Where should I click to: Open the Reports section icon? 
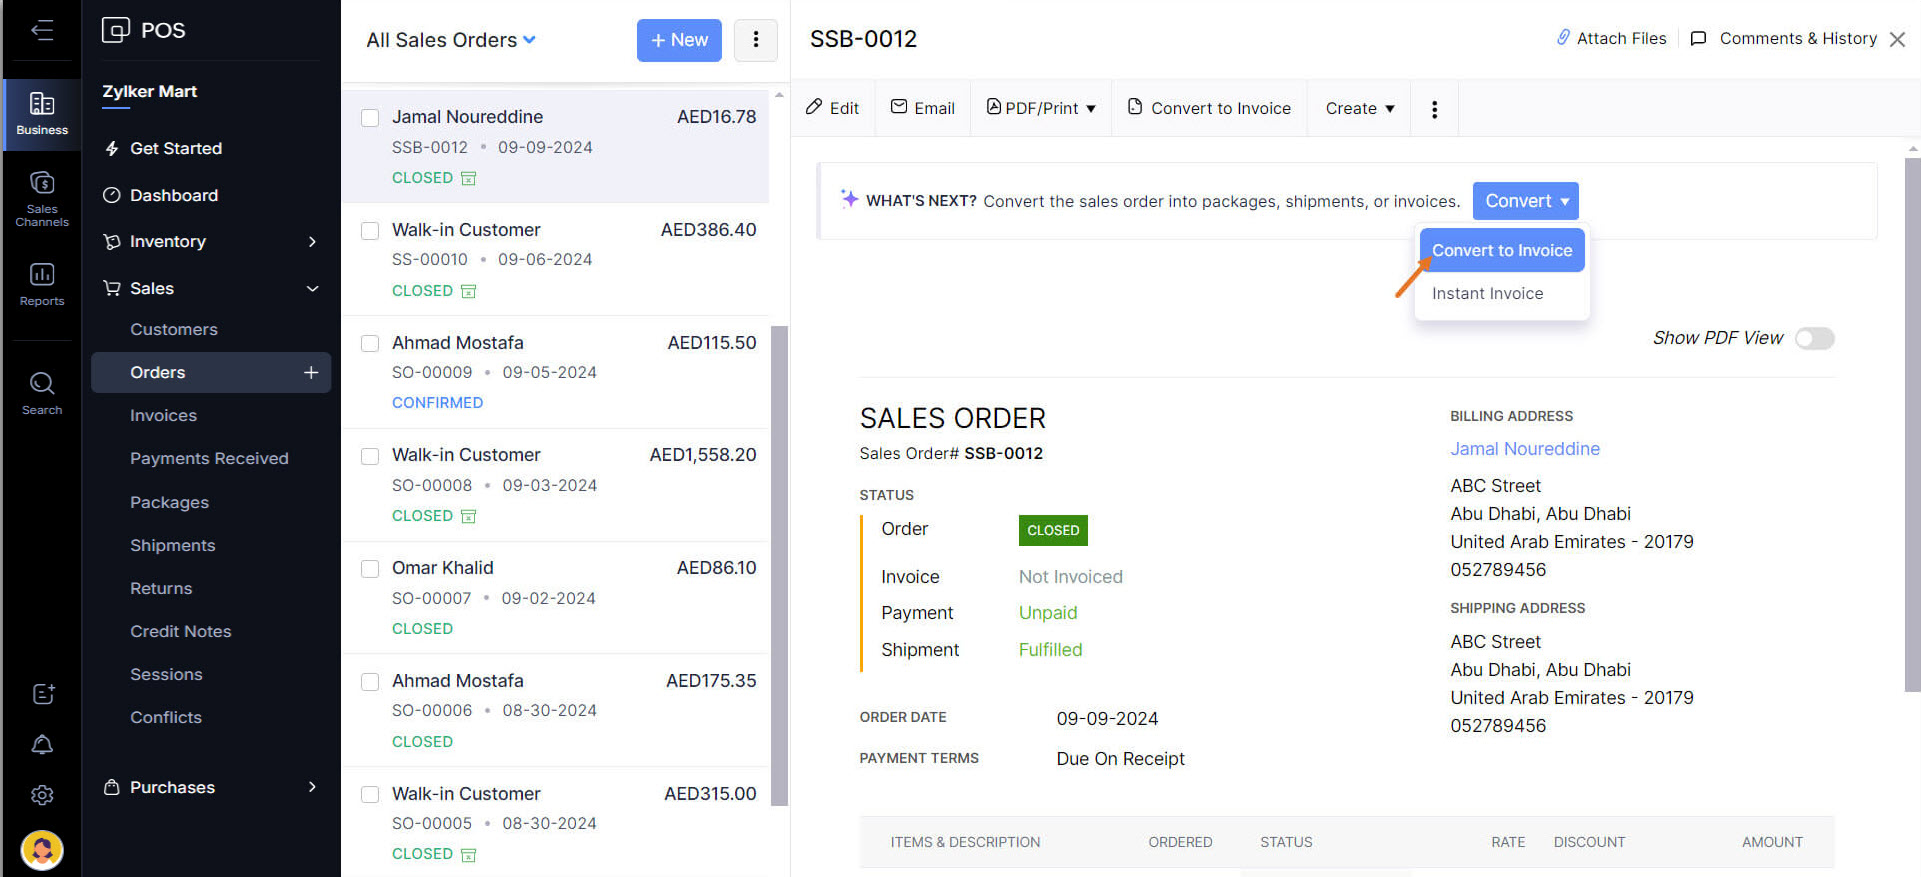(42, 284)
